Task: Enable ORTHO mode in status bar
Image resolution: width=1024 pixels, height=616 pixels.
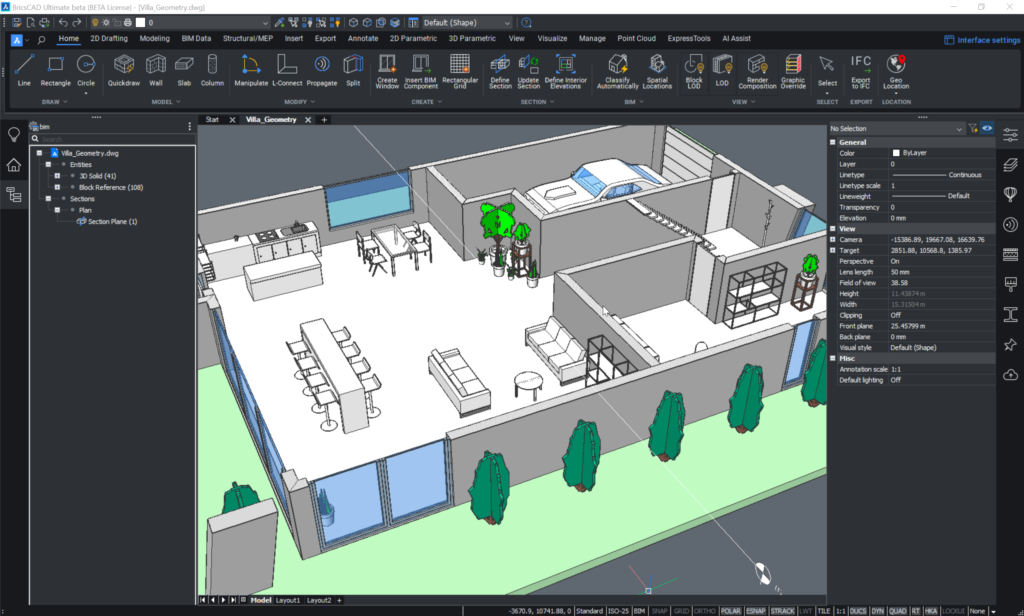Action: point(705,610)
